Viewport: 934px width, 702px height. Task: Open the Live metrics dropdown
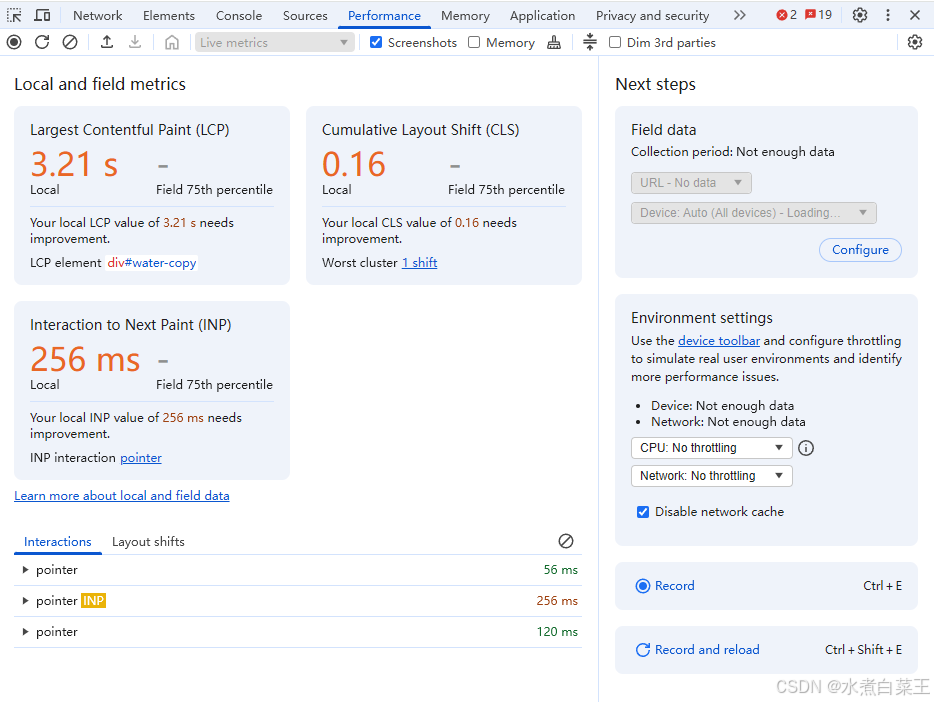(275, 43)
